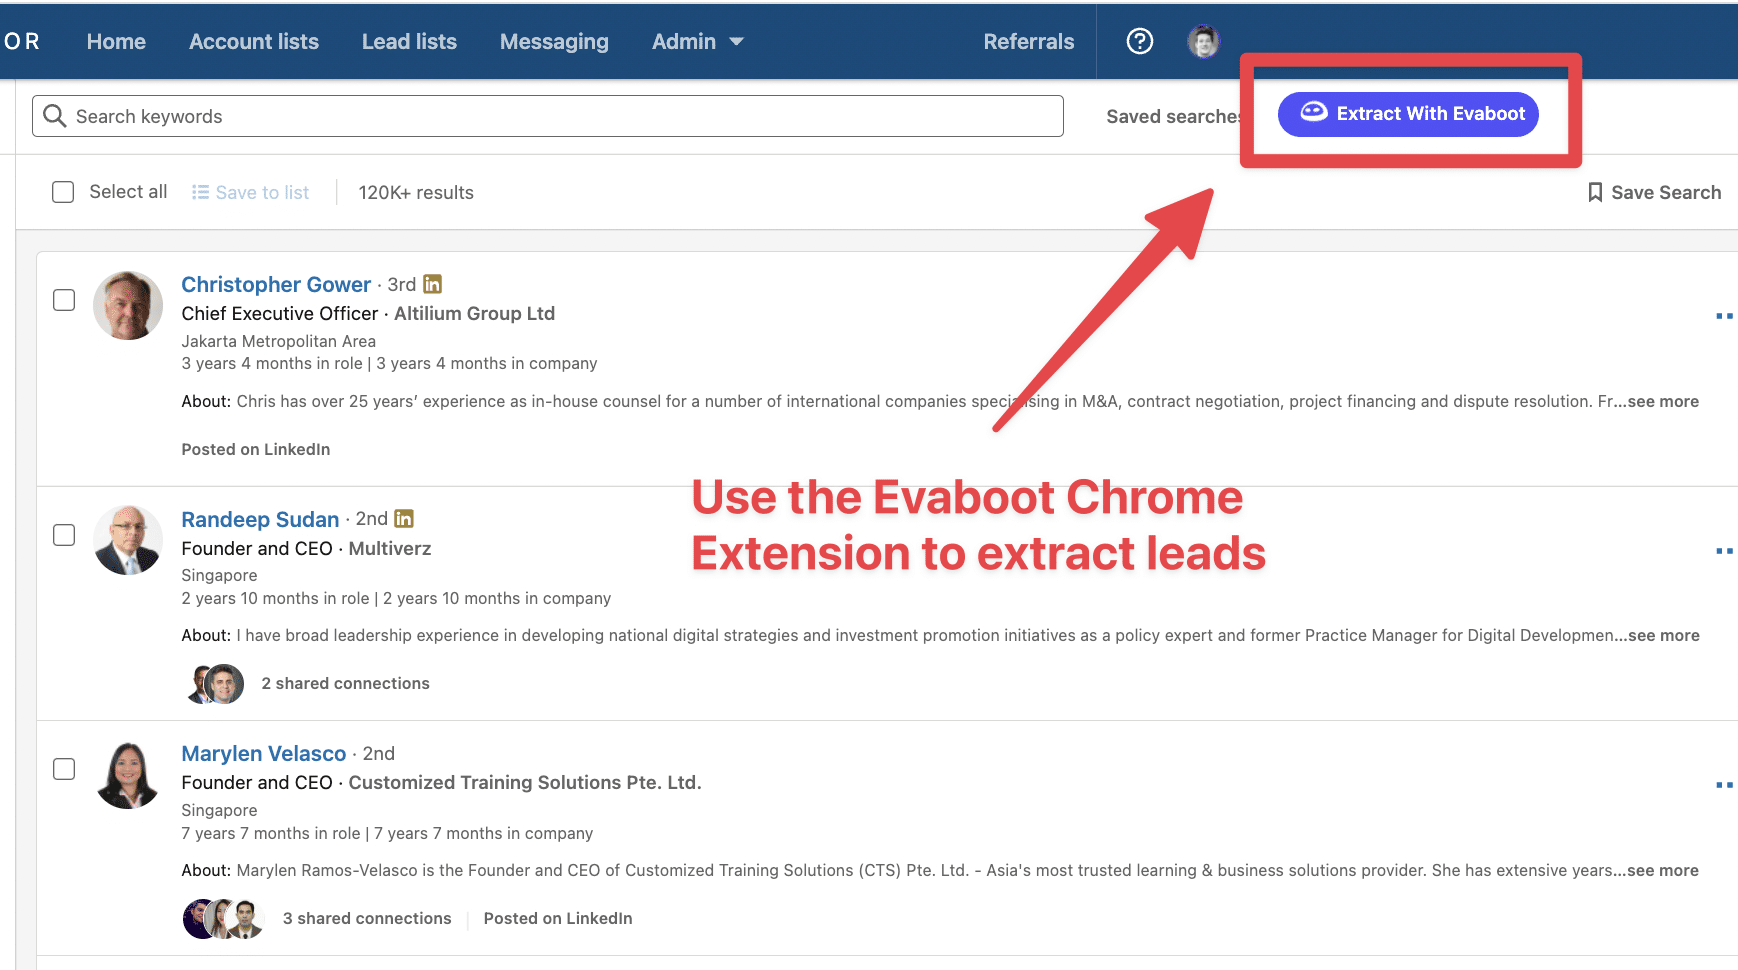Check the Select all checkbox
The width and height of the screenshot is (1738, 970).
coord(63,192)
